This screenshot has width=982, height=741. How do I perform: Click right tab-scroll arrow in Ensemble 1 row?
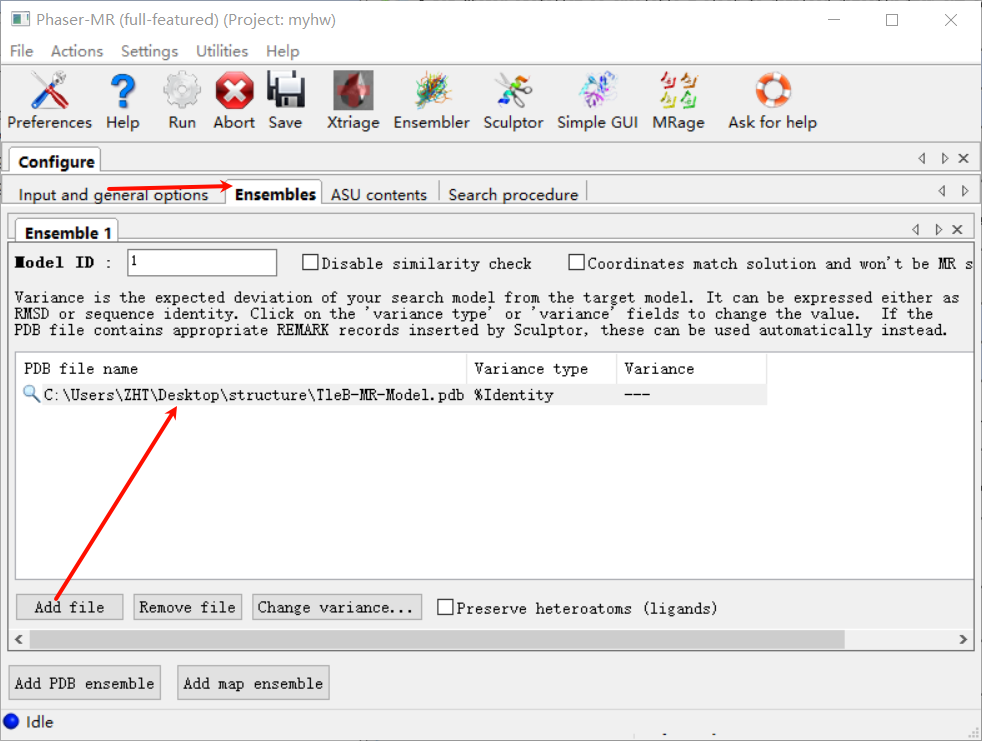click(x=938, y=229)
